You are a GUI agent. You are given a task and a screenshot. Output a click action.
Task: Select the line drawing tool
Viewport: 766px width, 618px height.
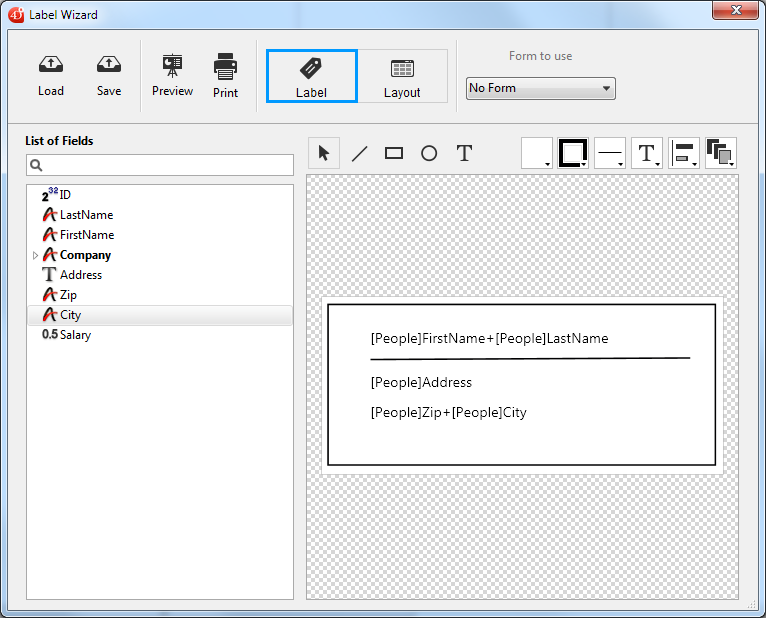pos(359,153)
